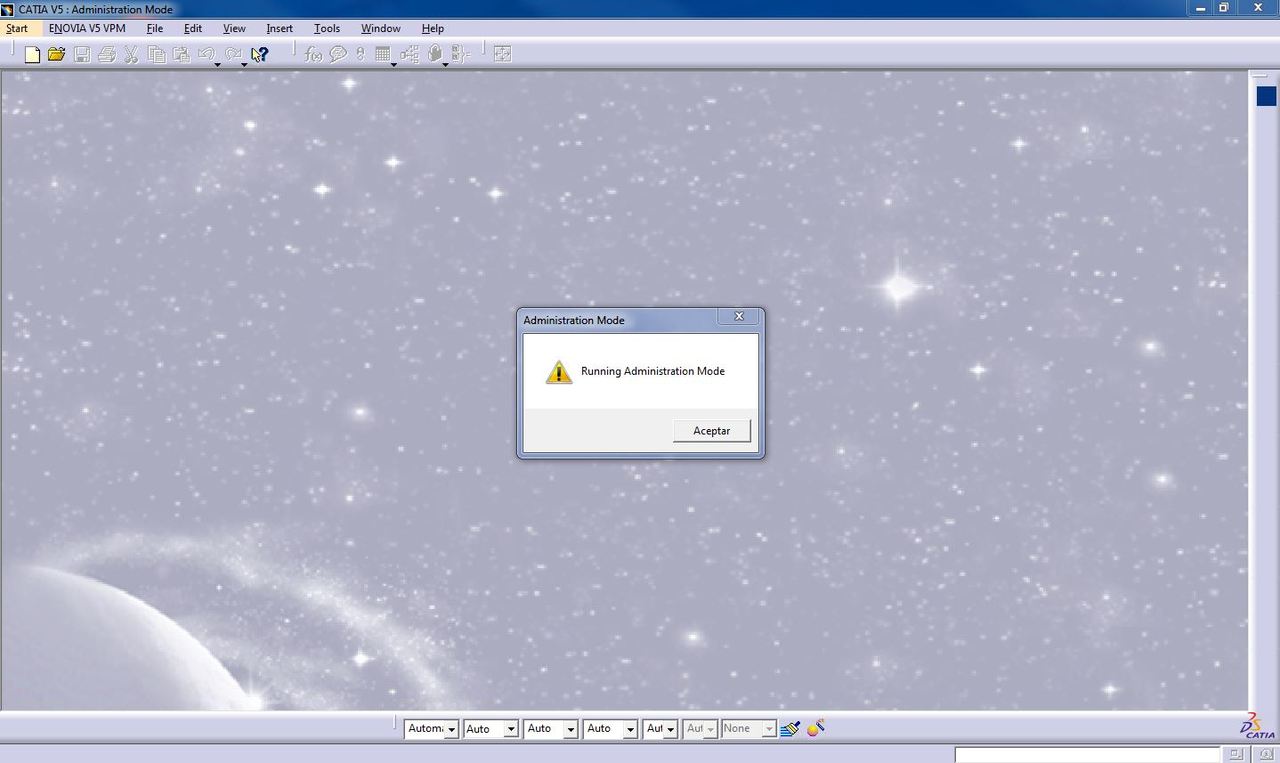Click the Save diskette icon
This screenshot has width=1280, height=763.
tap(82, 54)
